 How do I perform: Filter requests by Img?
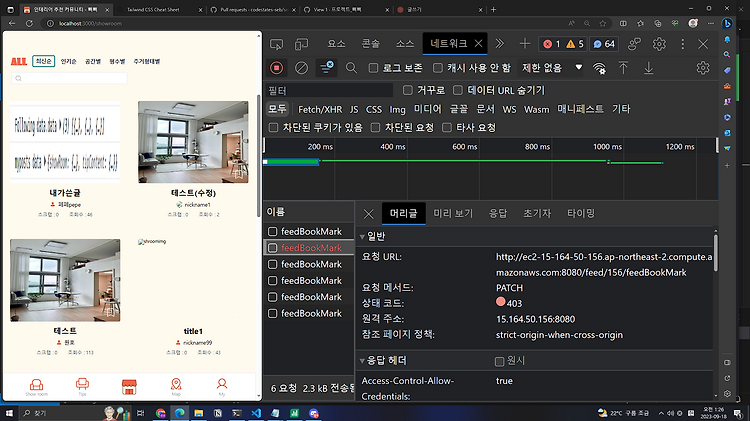click(x=397, y=110)
